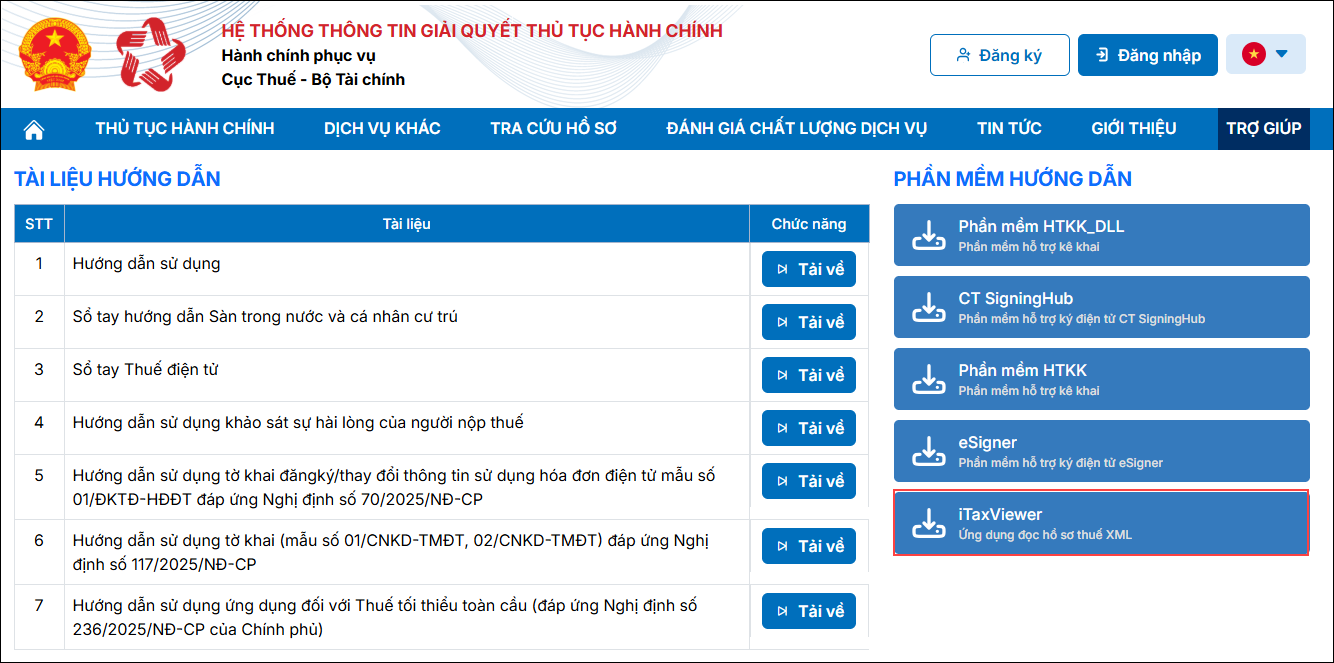
Task: Click the Đăng nhập button
Action: (1148, 55)
